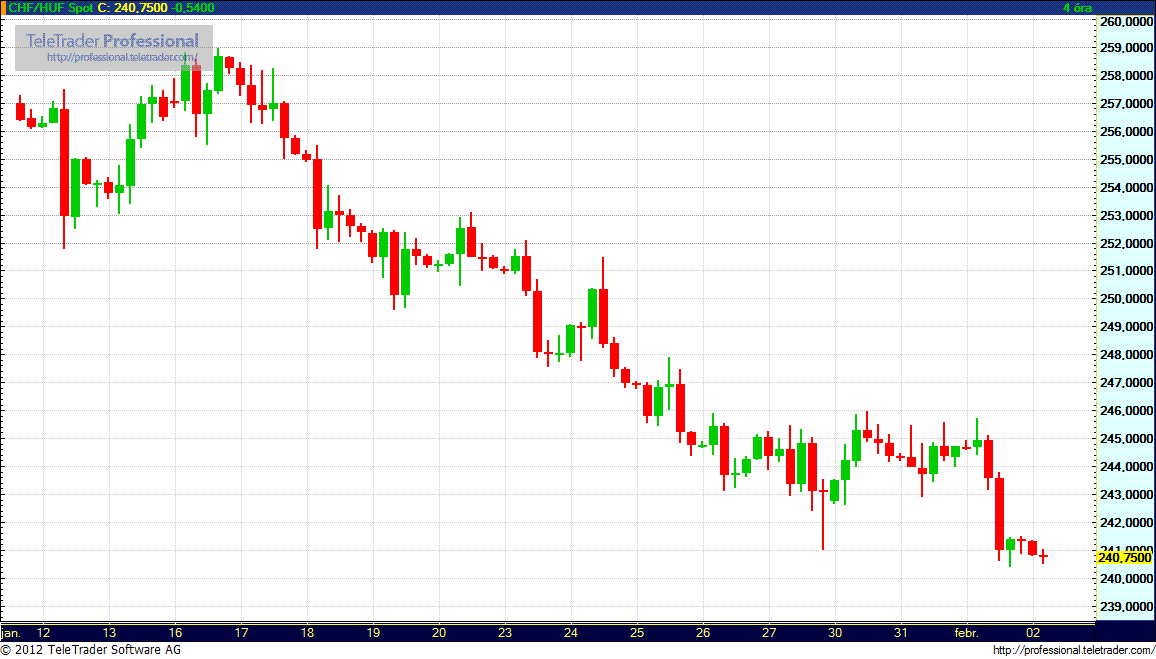Click the 240,0000 price axis label
This screenshot has width=1156, height=659.
1127,579
